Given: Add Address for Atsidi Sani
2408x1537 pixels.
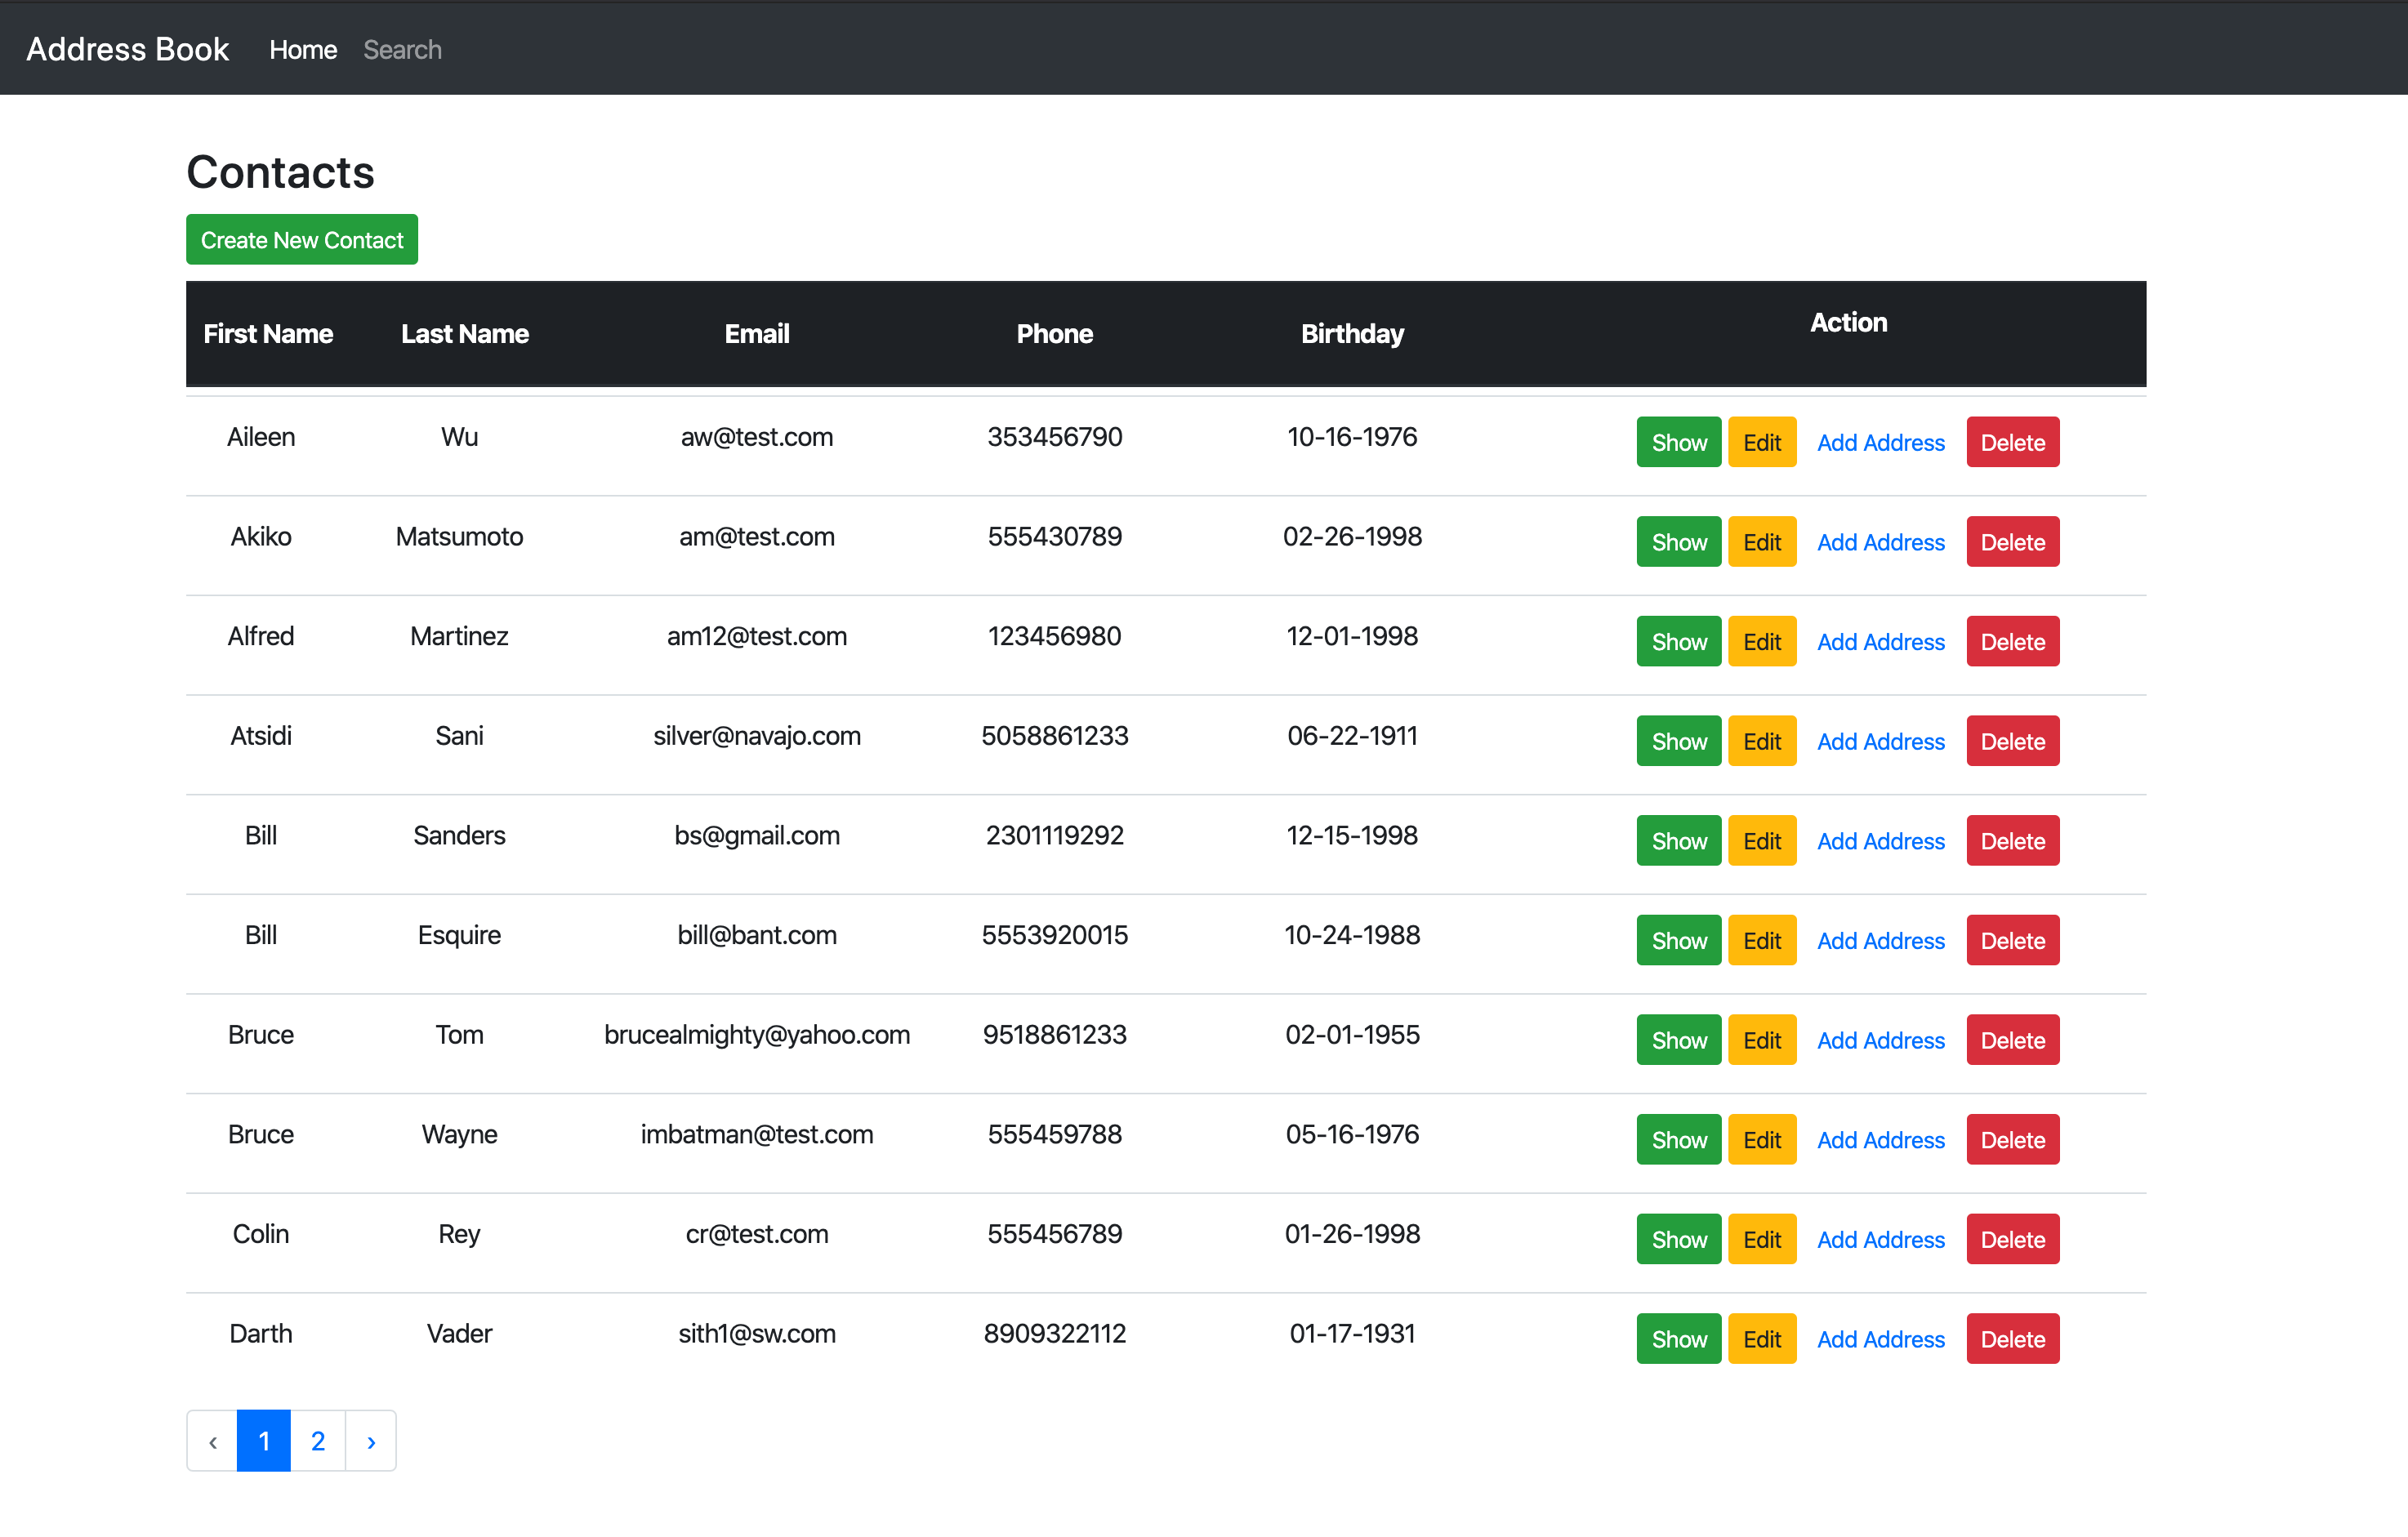Looking at the screenshot, I should click(1881, 741).
